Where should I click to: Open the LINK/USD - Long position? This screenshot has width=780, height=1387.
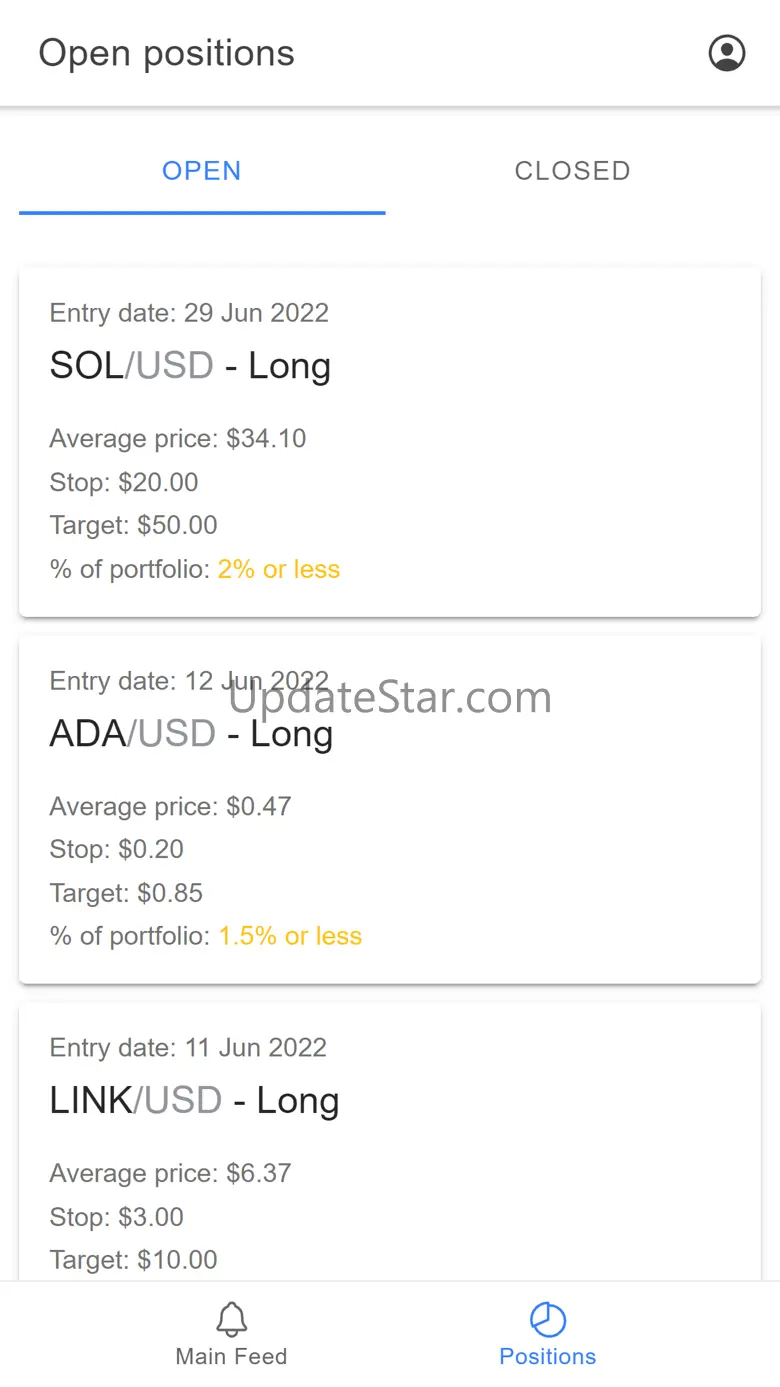click(194, 1101)
